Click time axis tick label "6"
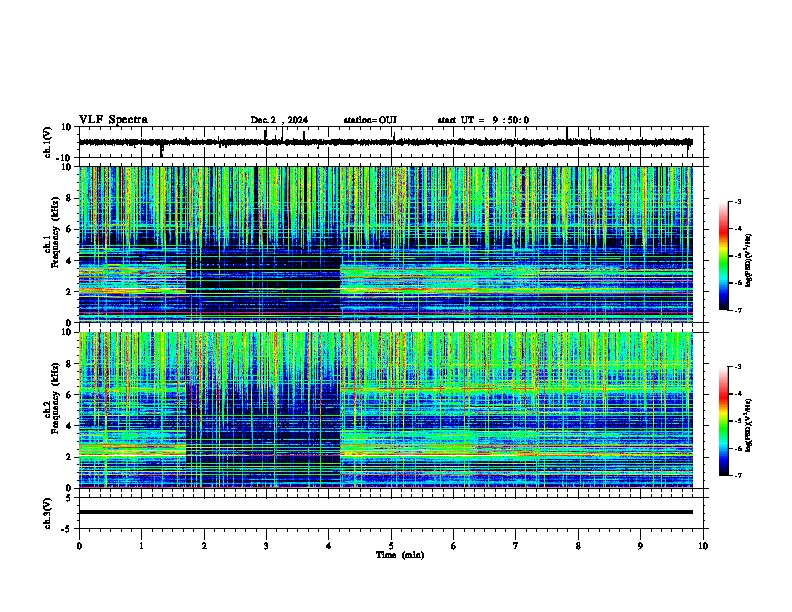This screenshot has width=792, height=612. (454, 546)
